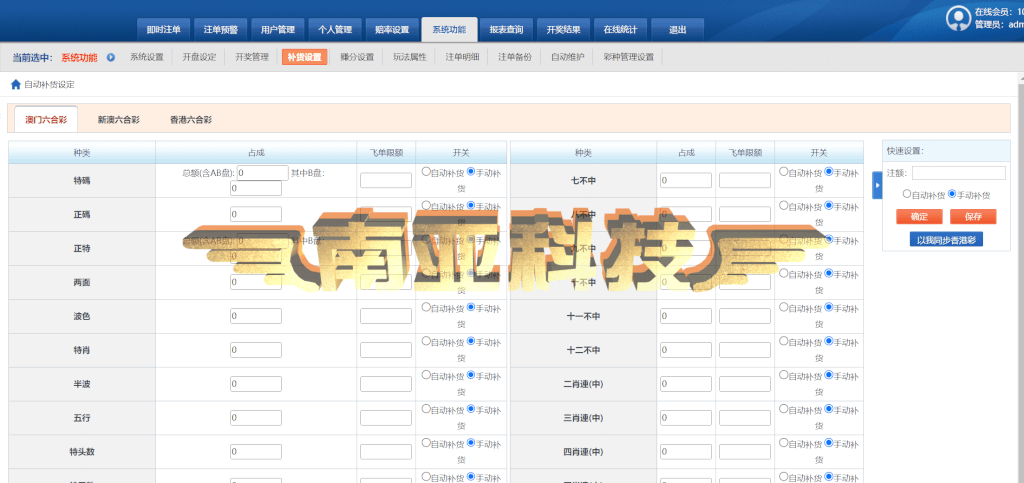Open the 赔率设置 menu

(x=392, y=29)
